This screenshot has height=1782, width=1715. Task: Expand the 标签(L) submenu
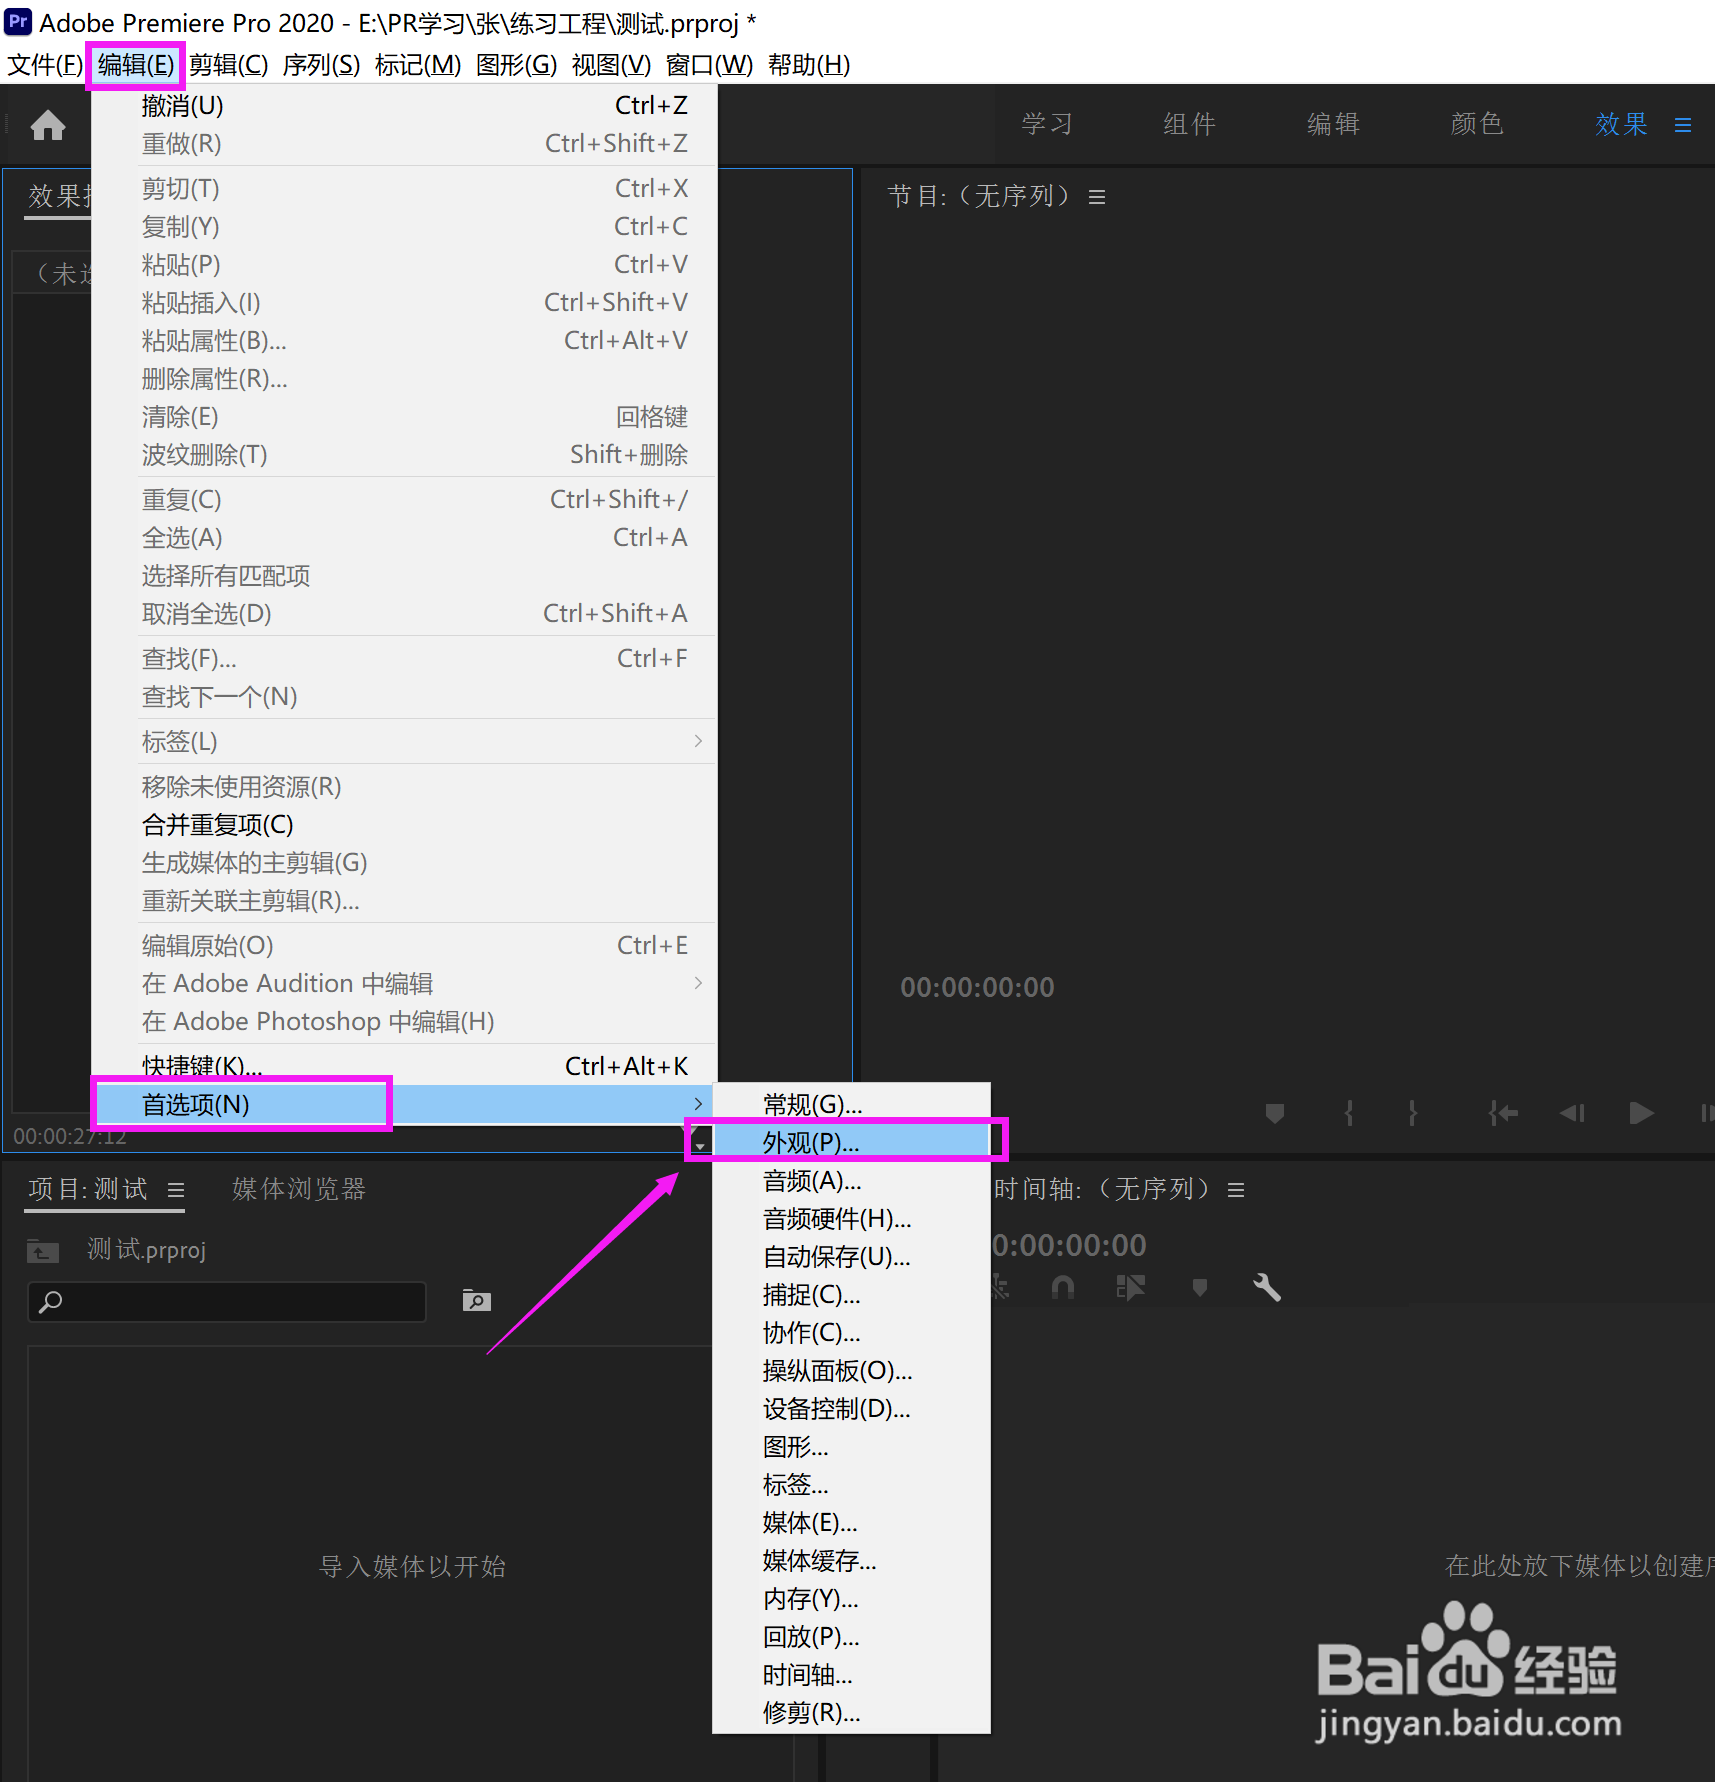tap(404, 742)
